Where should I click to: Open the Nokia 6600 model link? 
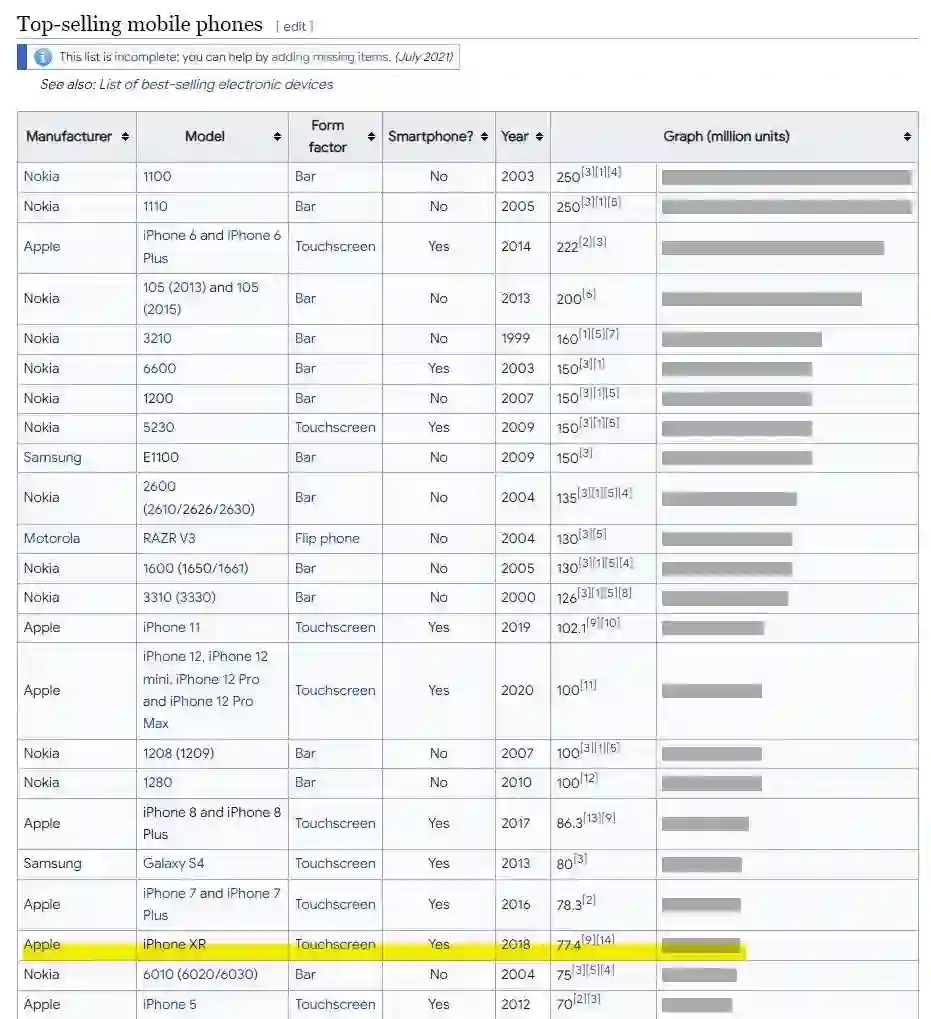coord(159,368)
